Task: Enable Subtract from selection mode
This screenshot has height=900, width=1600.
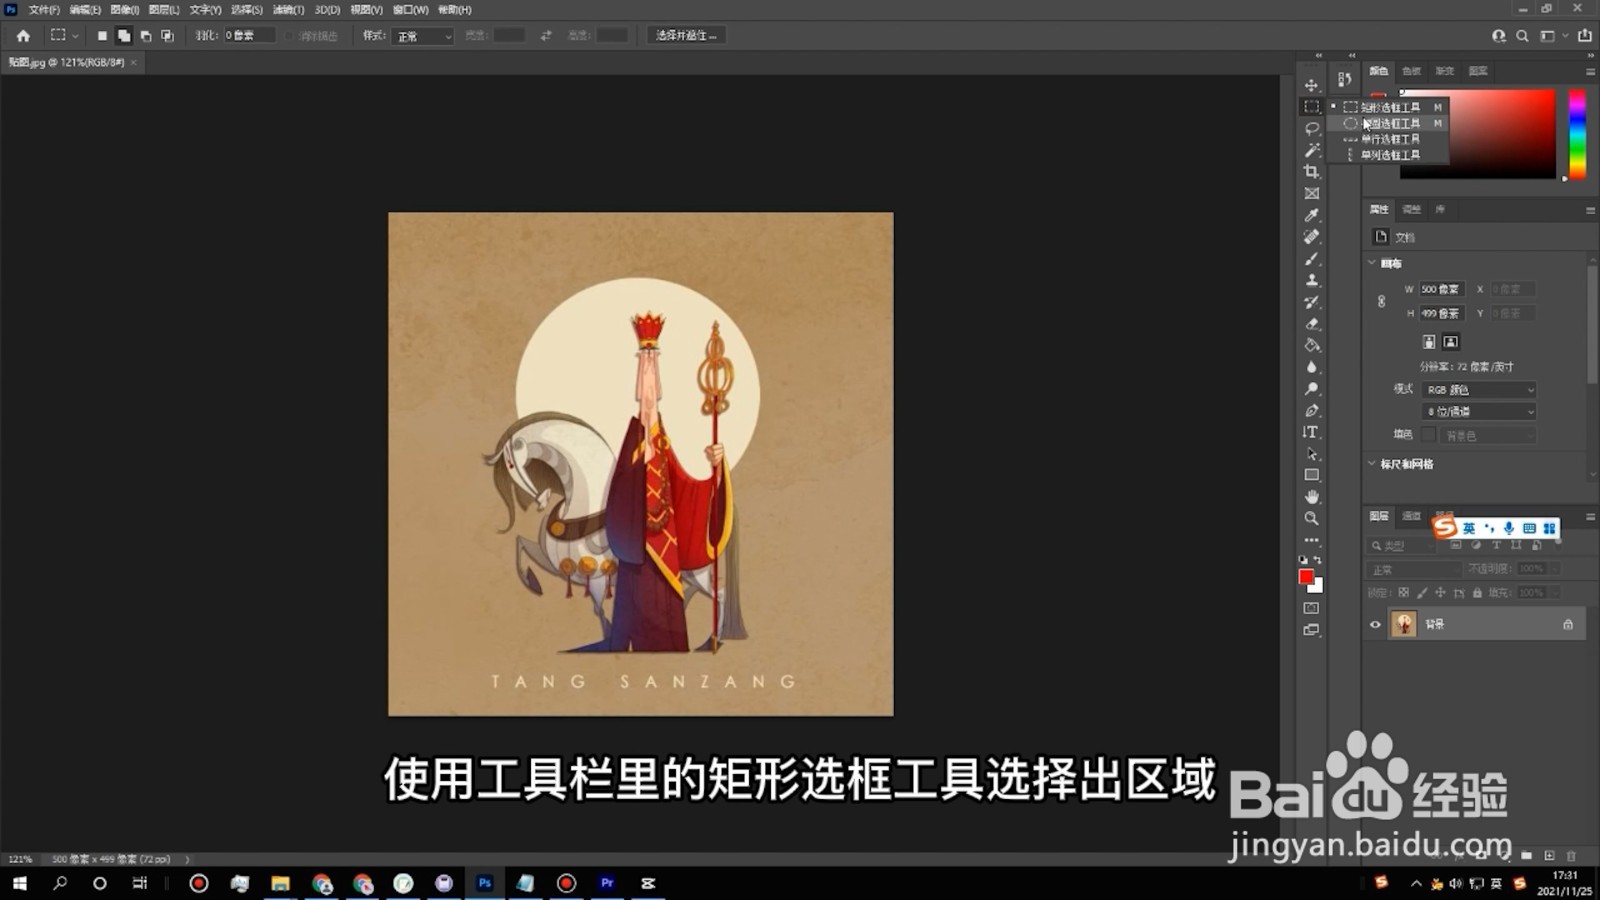Action: 146,35
